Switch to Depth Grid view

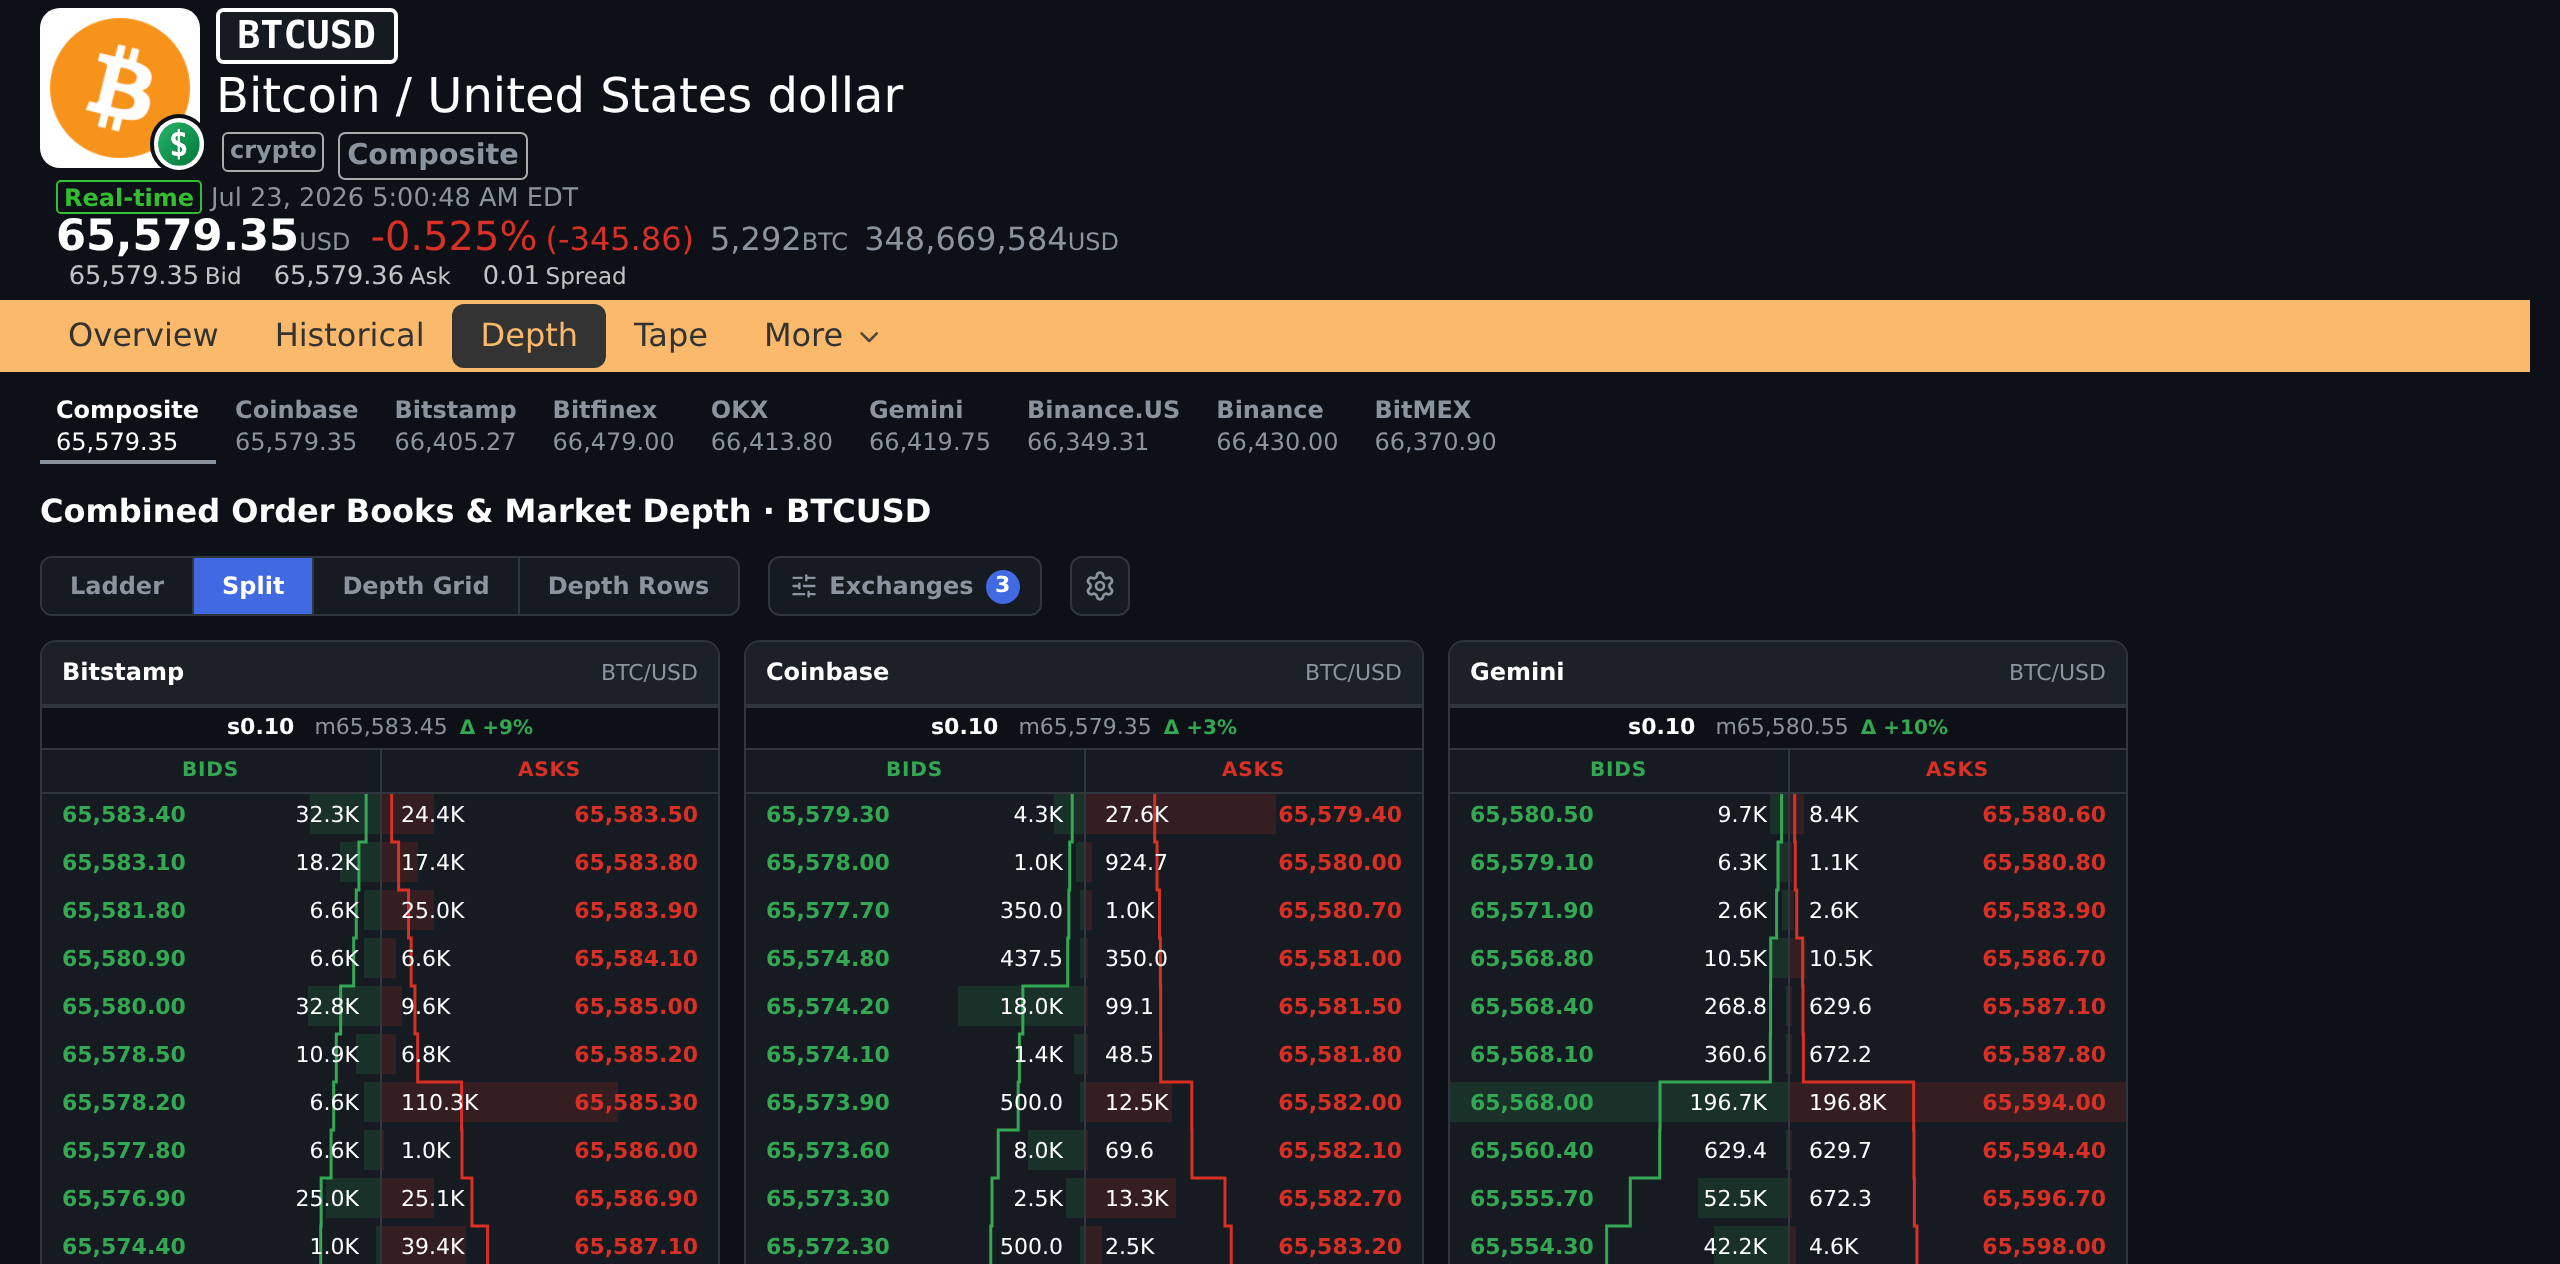point(416,586)
